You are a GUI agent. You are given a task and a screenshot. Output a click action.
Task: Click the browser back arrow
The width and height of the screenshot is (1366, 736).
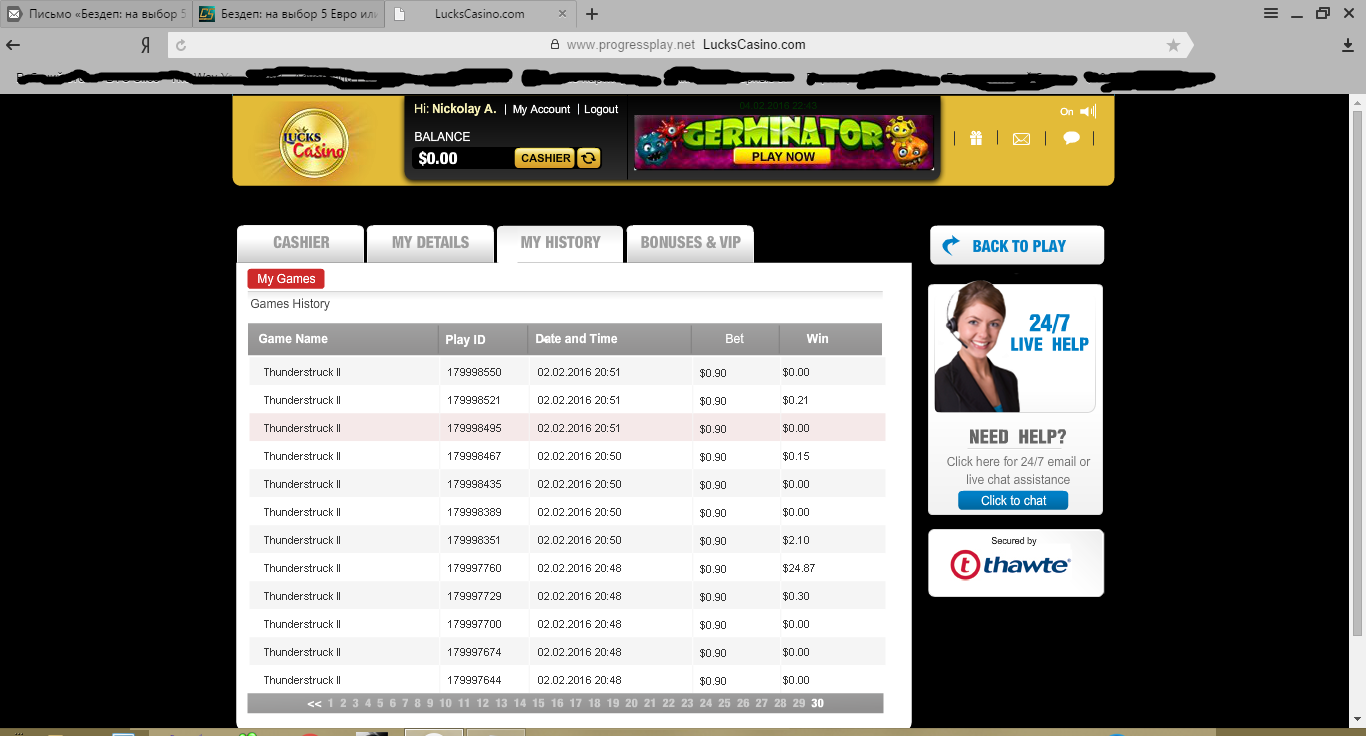click(x=14, y=45)
